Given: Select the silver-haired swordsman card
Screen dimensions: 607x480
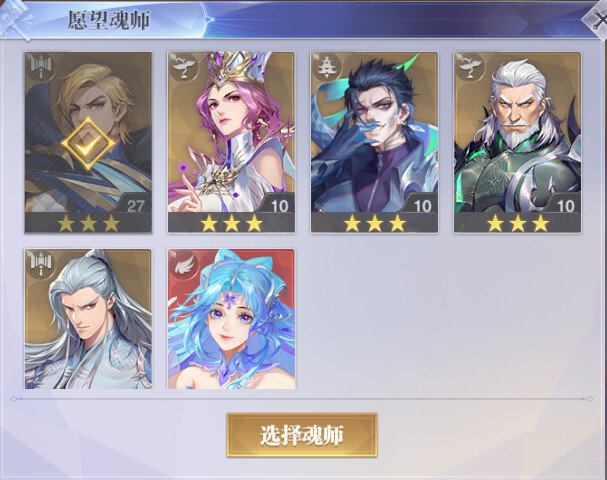Looking at the screenshot, I should point(88,319).
